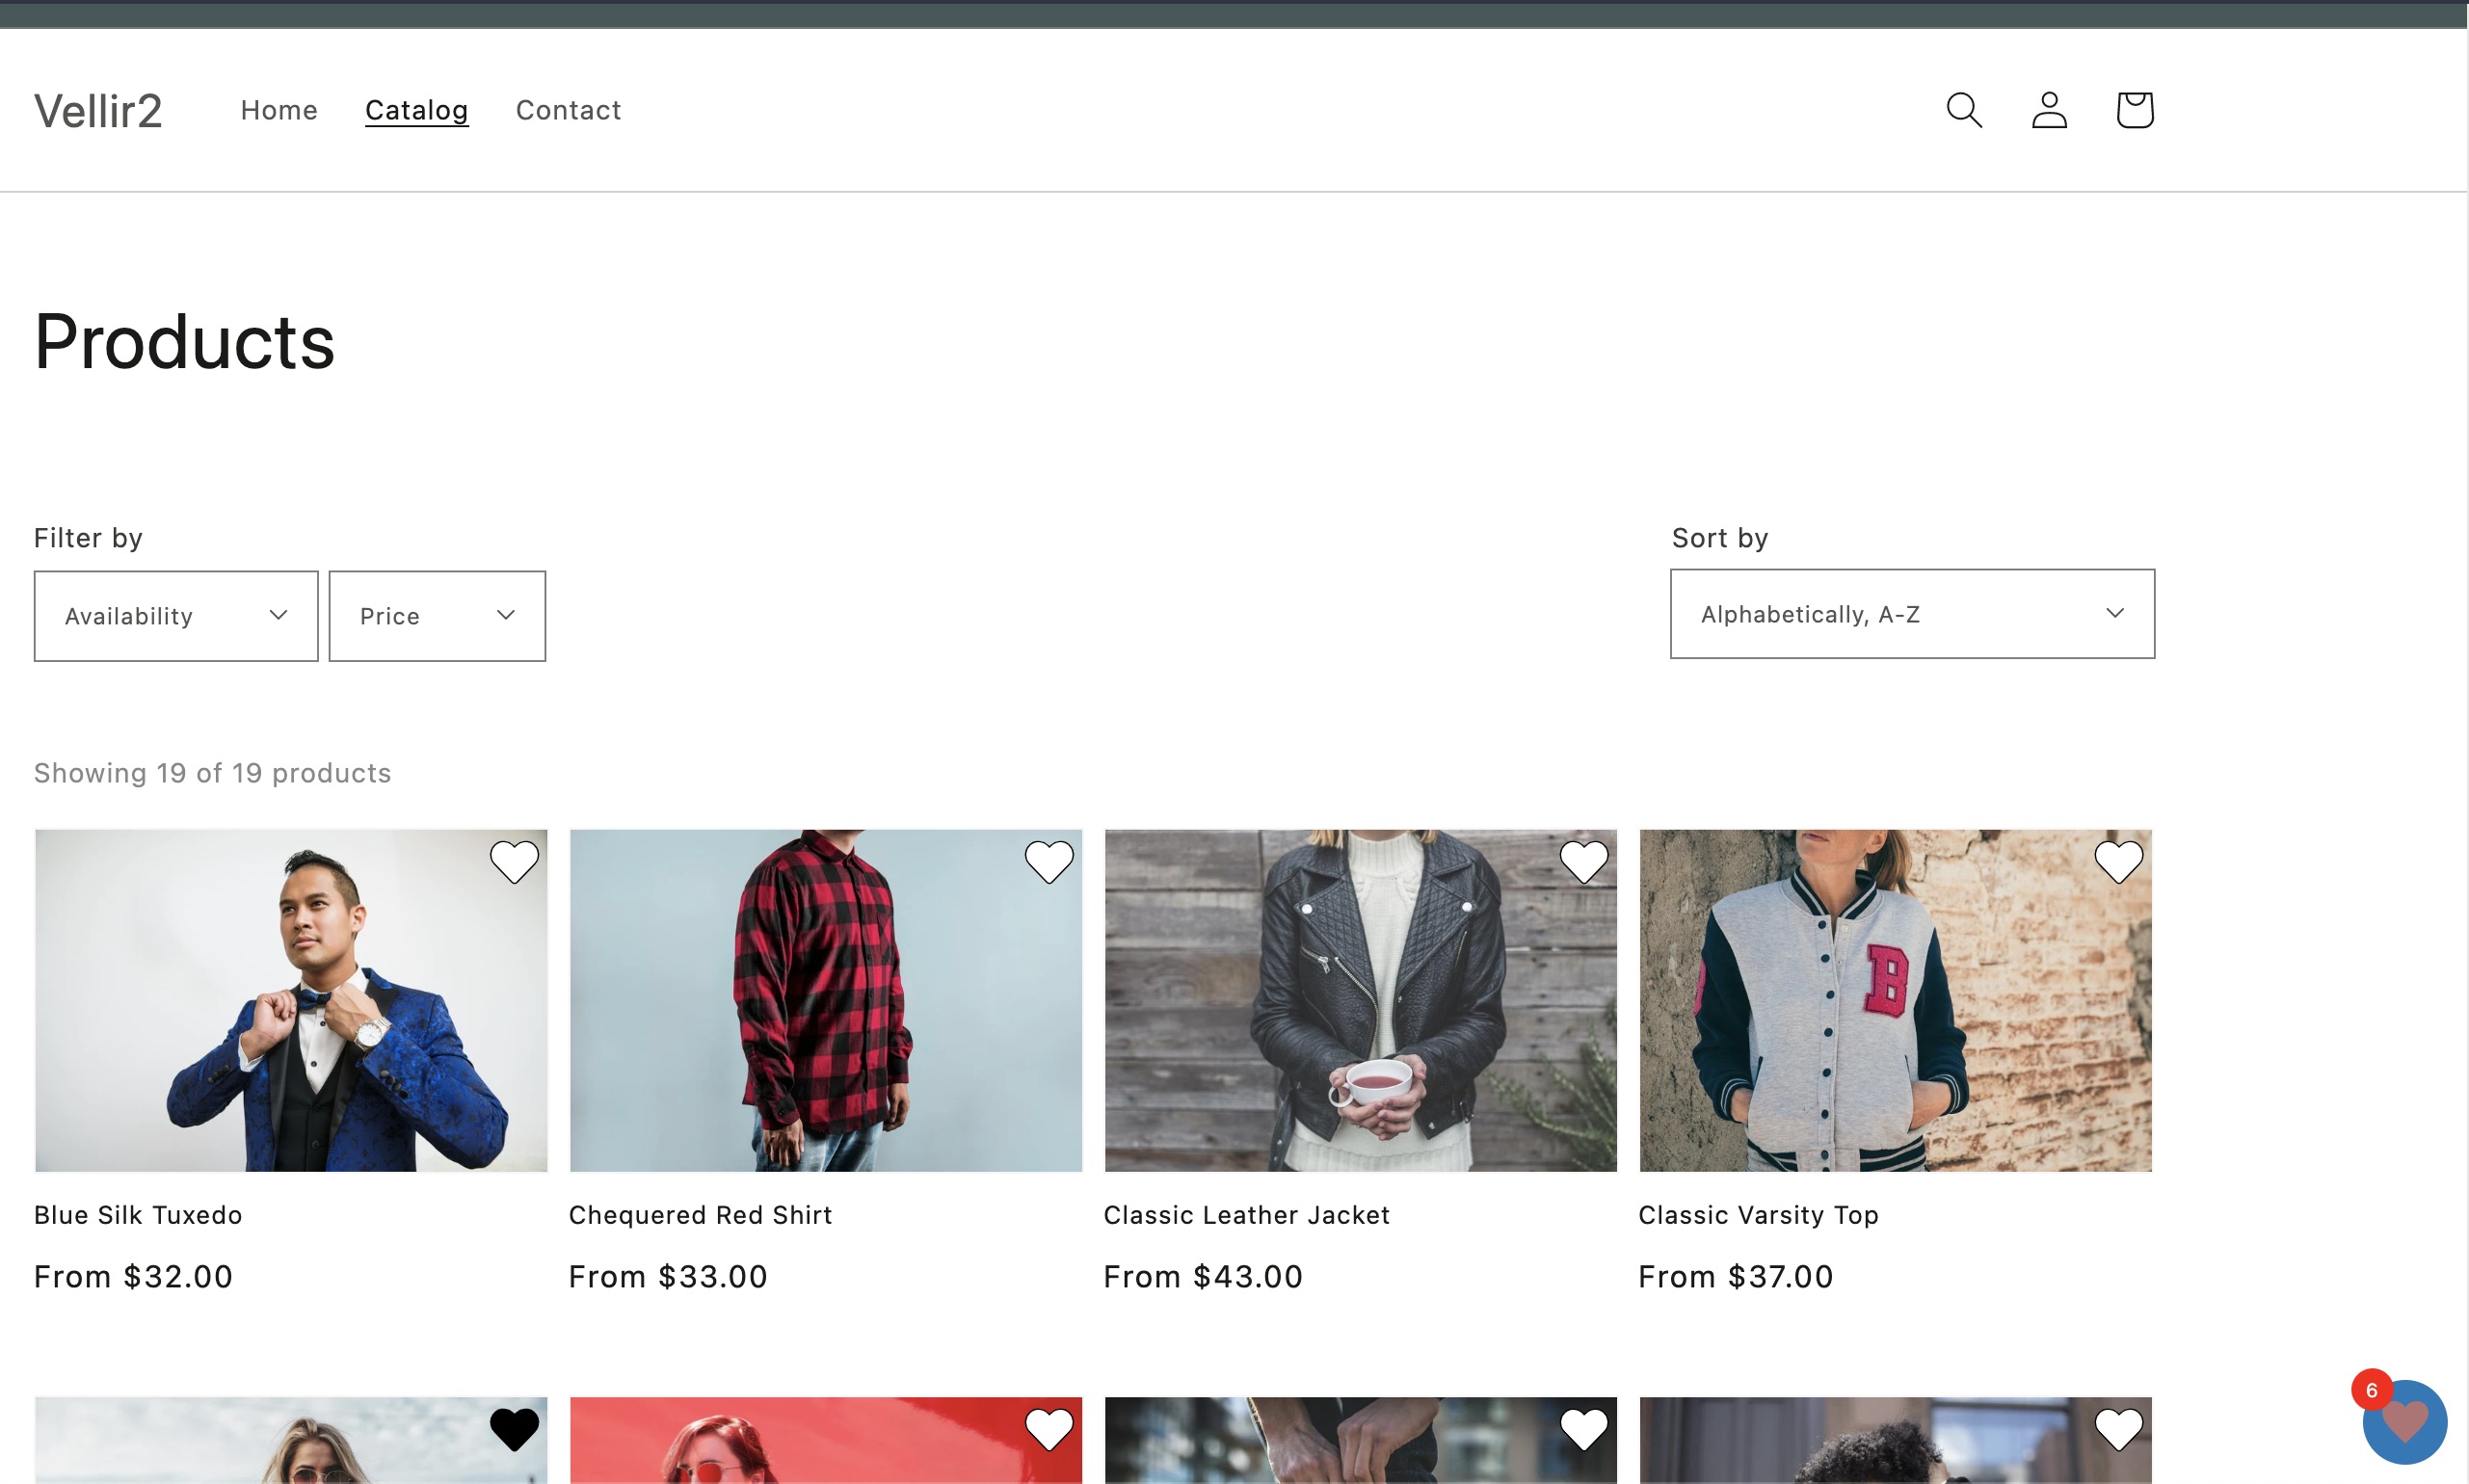Toggle wishlist heart on Chequered Red Shirt
This screenshot has width=2469, height=1484.
coord(1049,862)
